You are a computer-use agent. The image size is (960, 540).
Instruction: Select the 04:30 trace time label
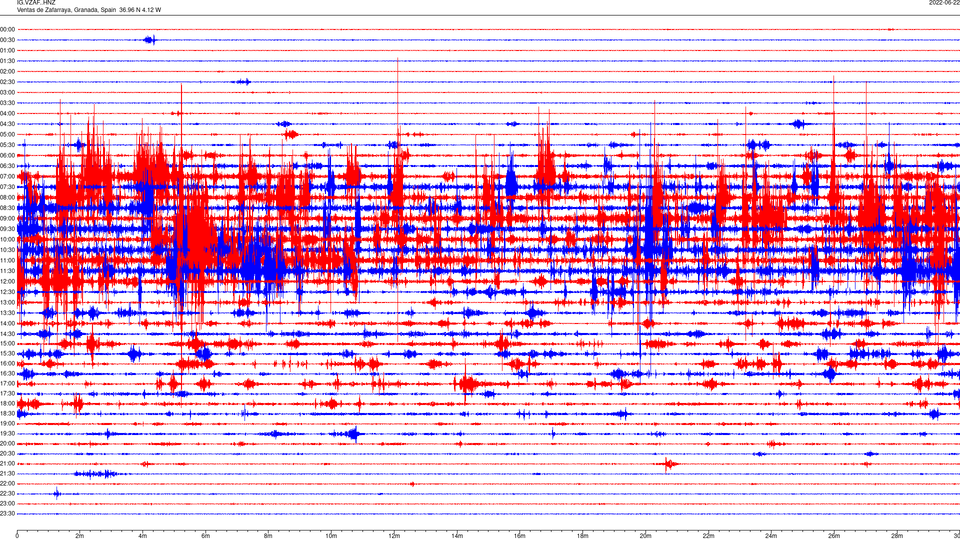(7, 124)
